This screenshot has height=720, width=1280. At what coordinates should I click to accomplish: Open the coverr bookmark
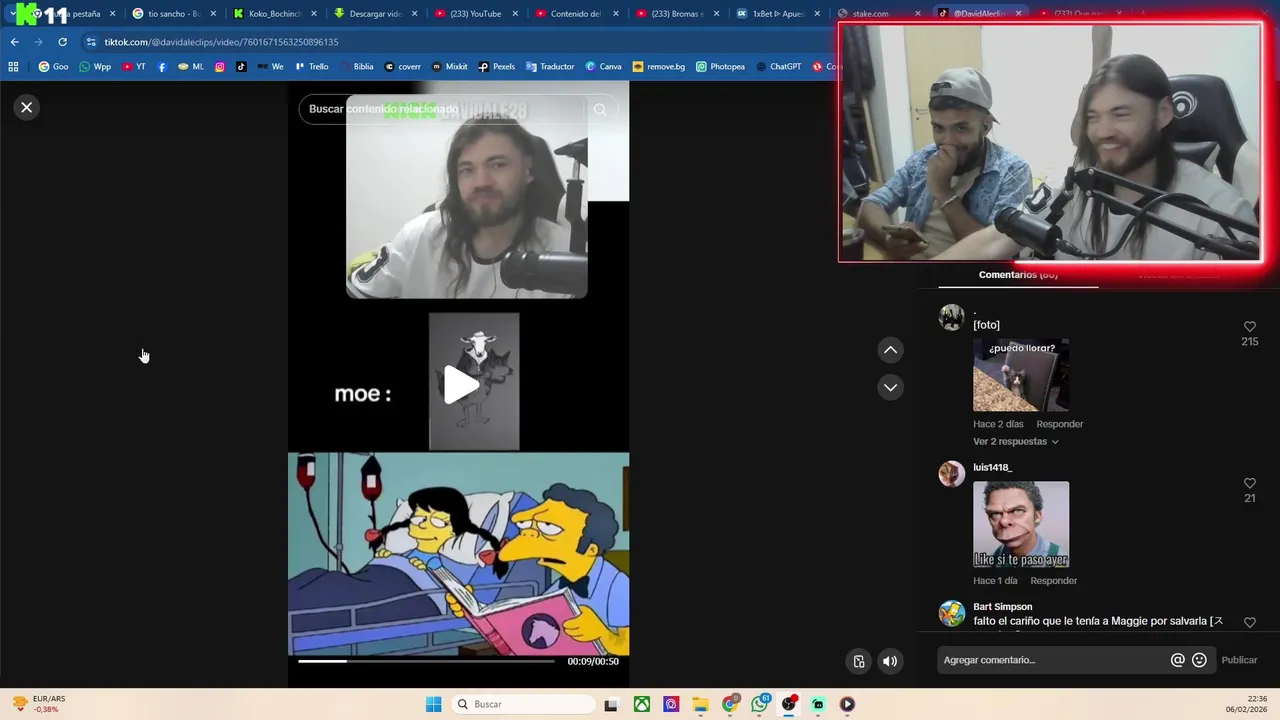point(403,67)
